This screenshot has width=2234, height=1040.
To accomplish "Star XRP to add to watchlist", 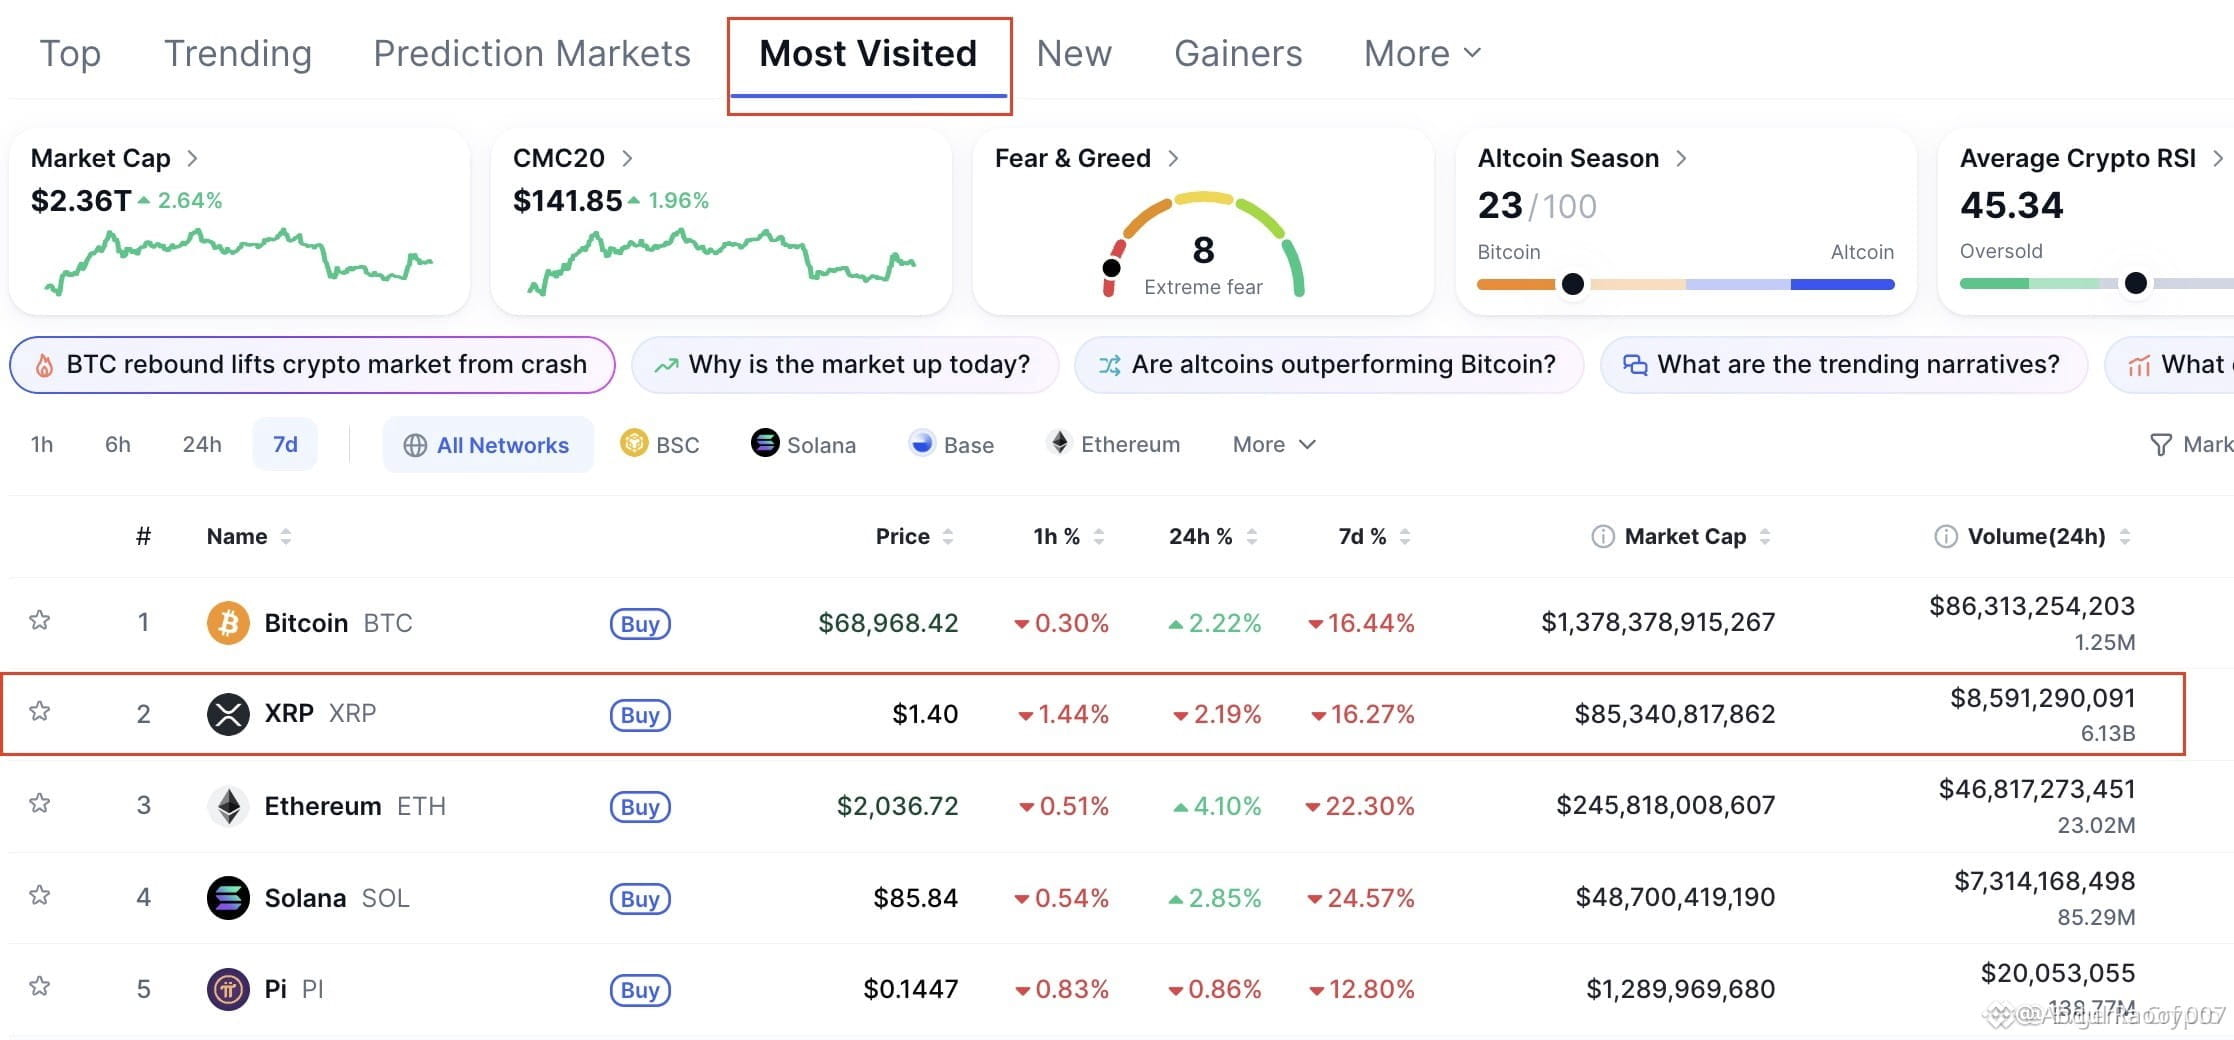I will (40, 711).
